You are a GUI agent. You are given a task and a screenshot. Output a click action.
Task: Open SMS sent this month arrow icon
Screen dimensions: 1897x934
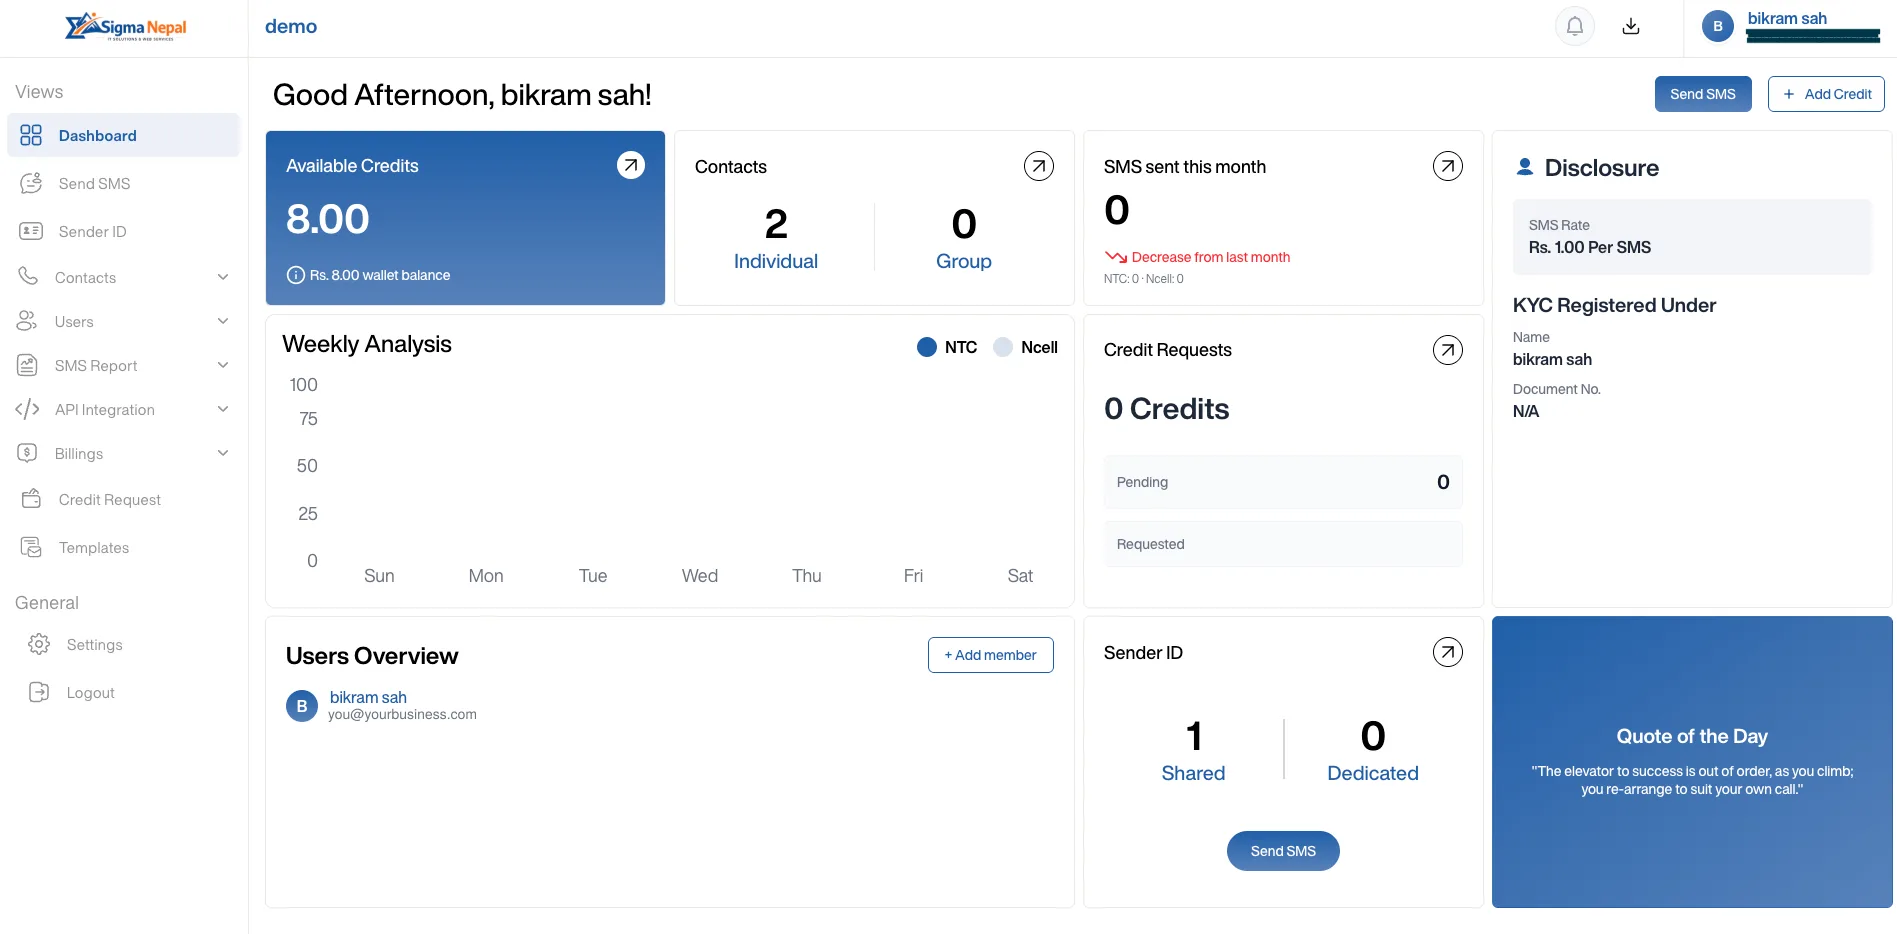click(x=1447, y=166)
